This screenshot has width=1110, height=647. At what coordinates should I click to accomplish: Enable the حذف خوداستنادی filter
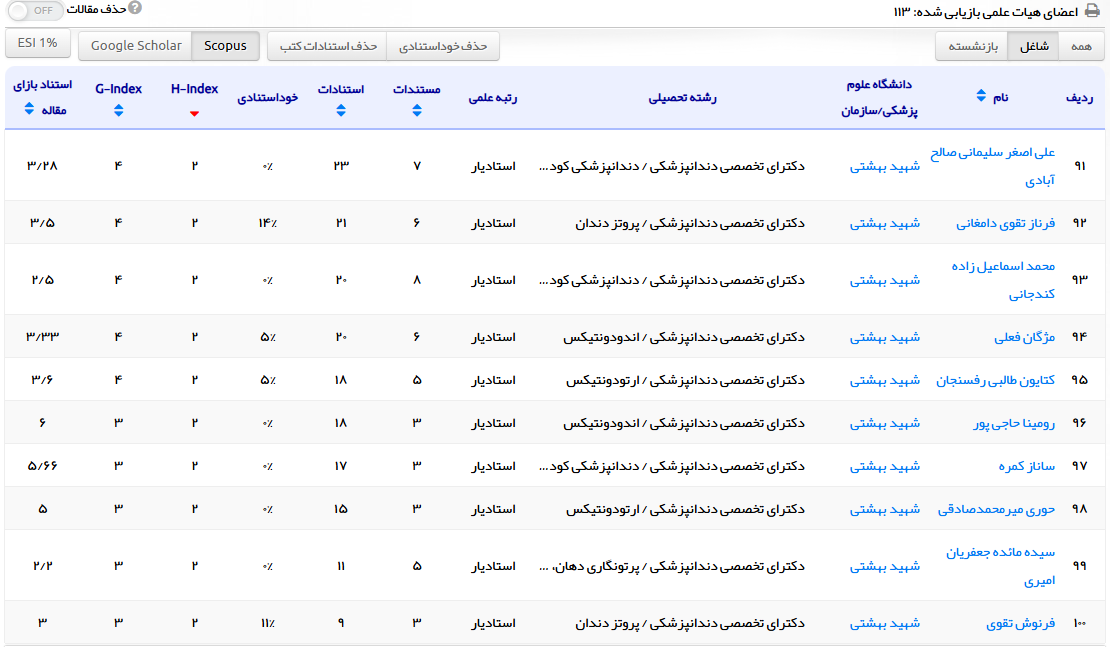[443, 46]
